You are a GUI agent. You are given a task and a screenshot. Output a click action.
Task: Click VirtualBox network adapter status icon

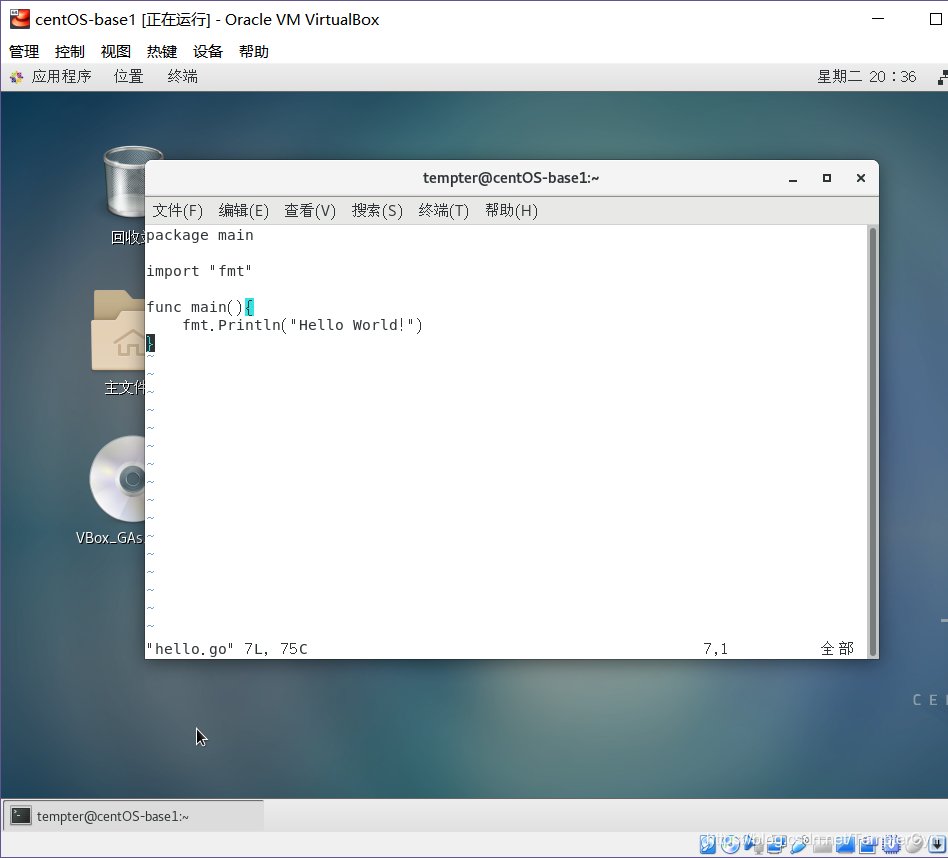776,843
